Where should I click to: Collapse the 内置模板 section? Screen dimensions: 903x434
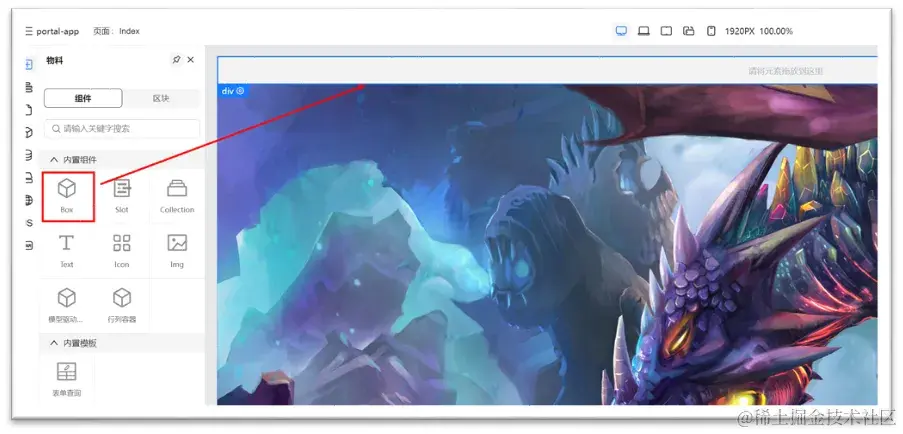point(54,343)
